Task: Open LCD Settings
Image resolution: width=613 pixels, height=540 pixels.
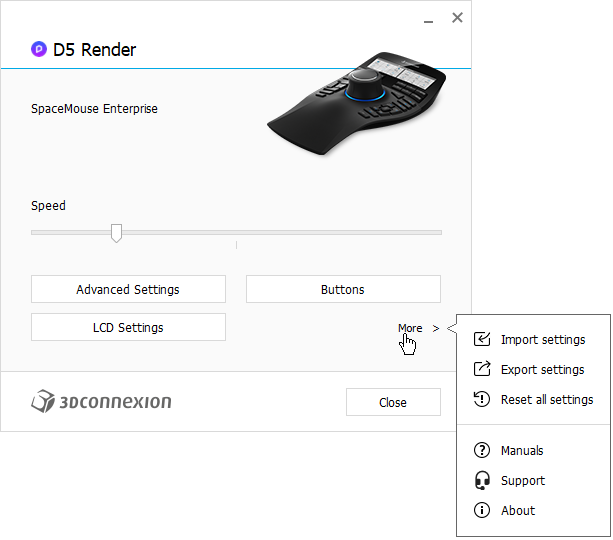Action: pos(128,327)
